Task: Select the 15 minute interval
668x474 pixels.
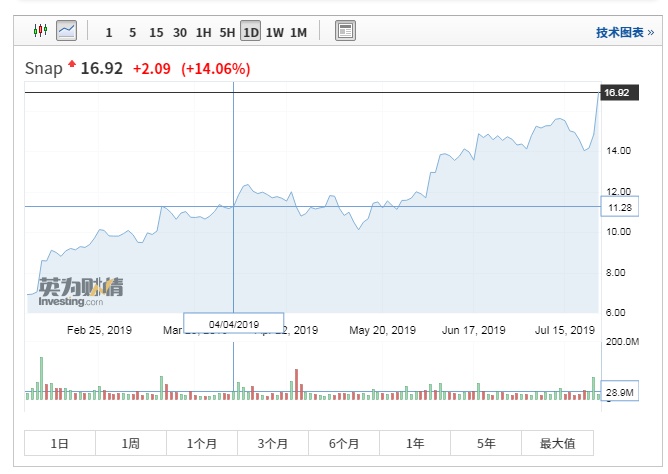Action: point(156,32)
